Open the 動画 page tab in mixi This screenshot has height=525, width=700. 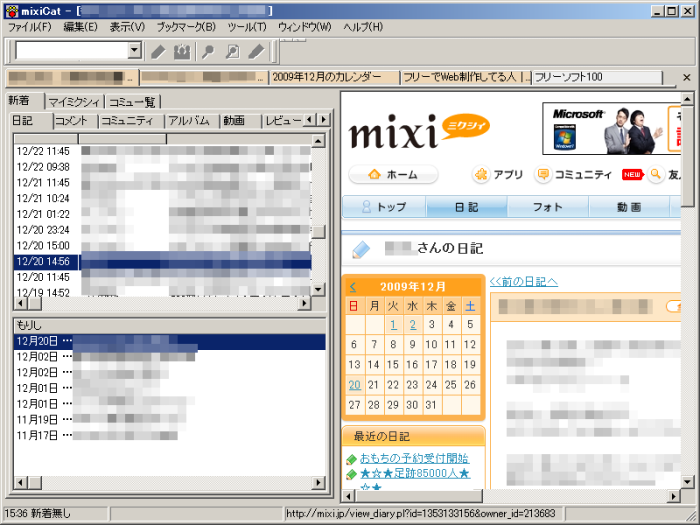[629, 207]
